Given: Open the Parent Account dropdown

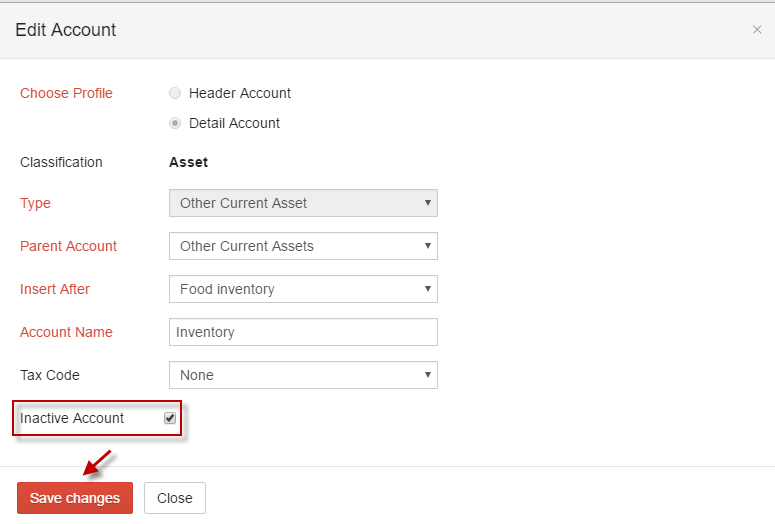Looking at the screenshot, I should point(303,246).
